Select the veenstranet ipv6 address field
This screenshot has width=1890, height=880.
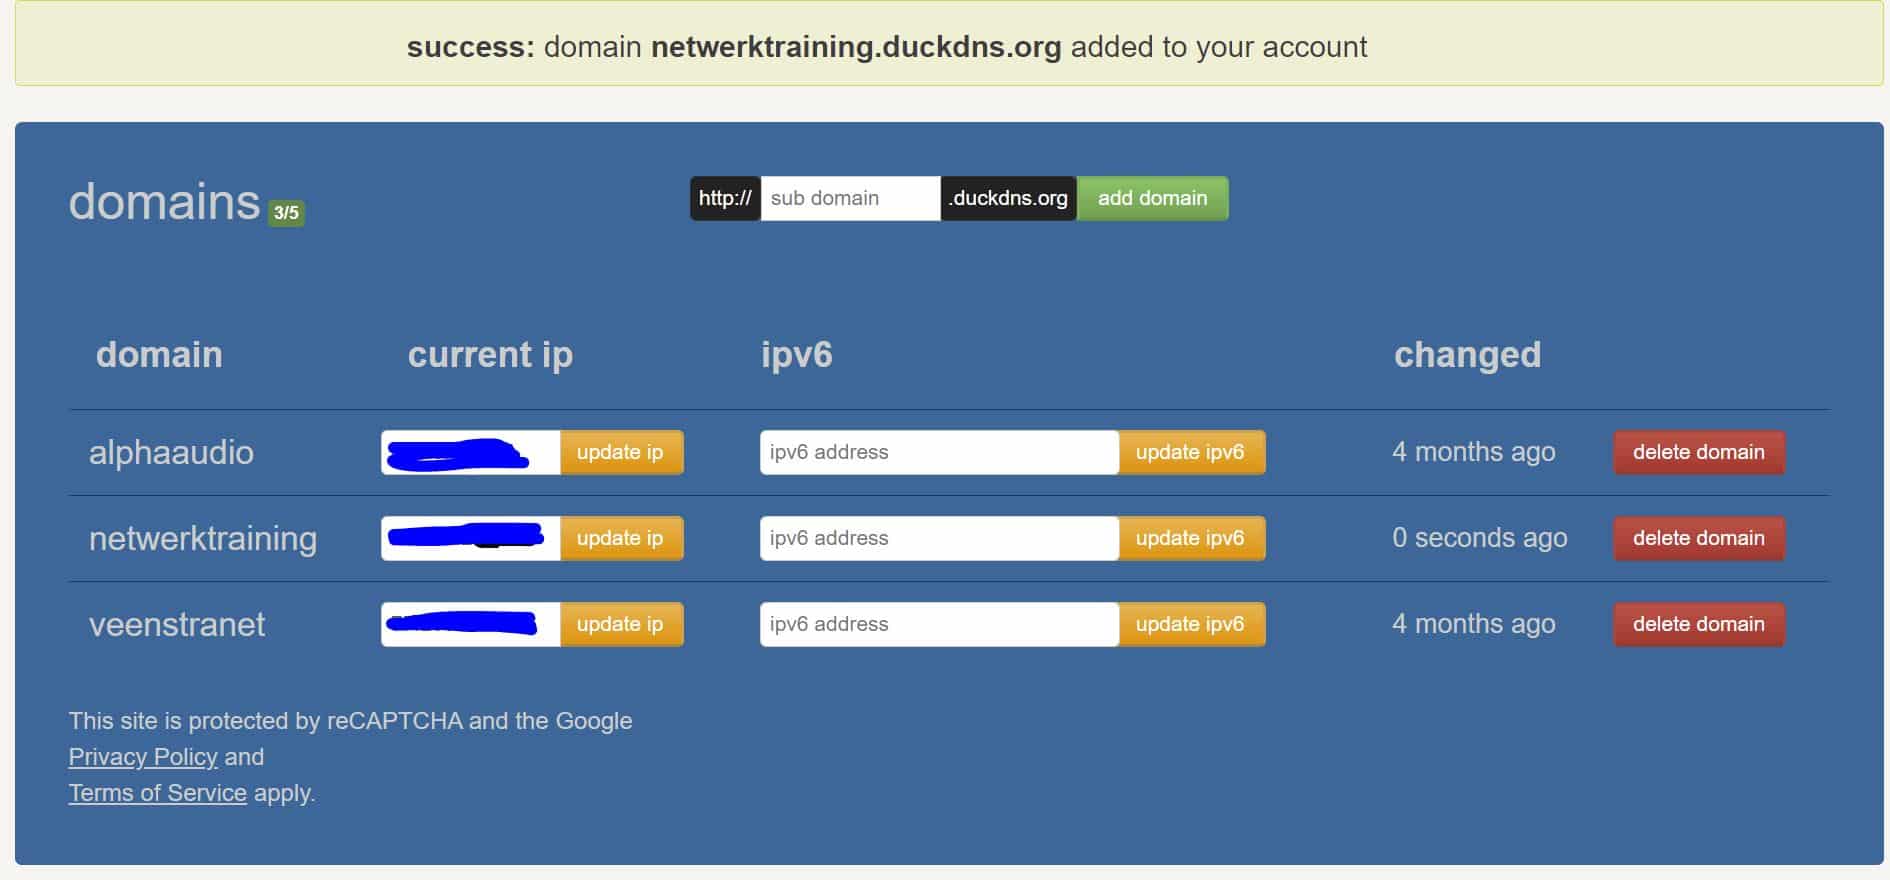(x=938, y=624)
